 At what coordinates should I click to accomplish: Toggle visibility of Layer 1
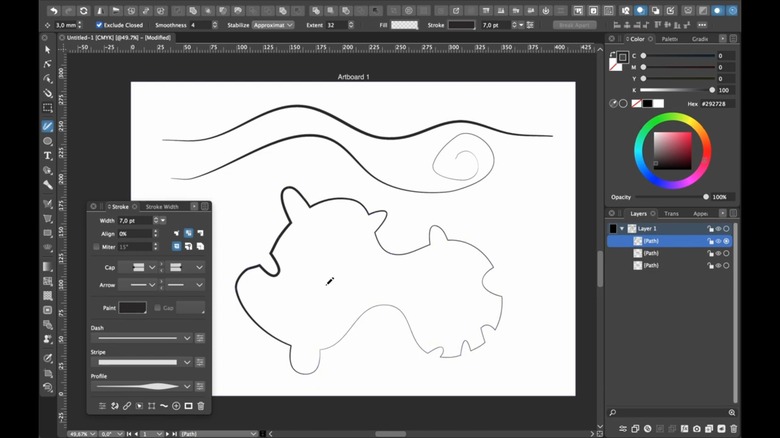point(718,229)
